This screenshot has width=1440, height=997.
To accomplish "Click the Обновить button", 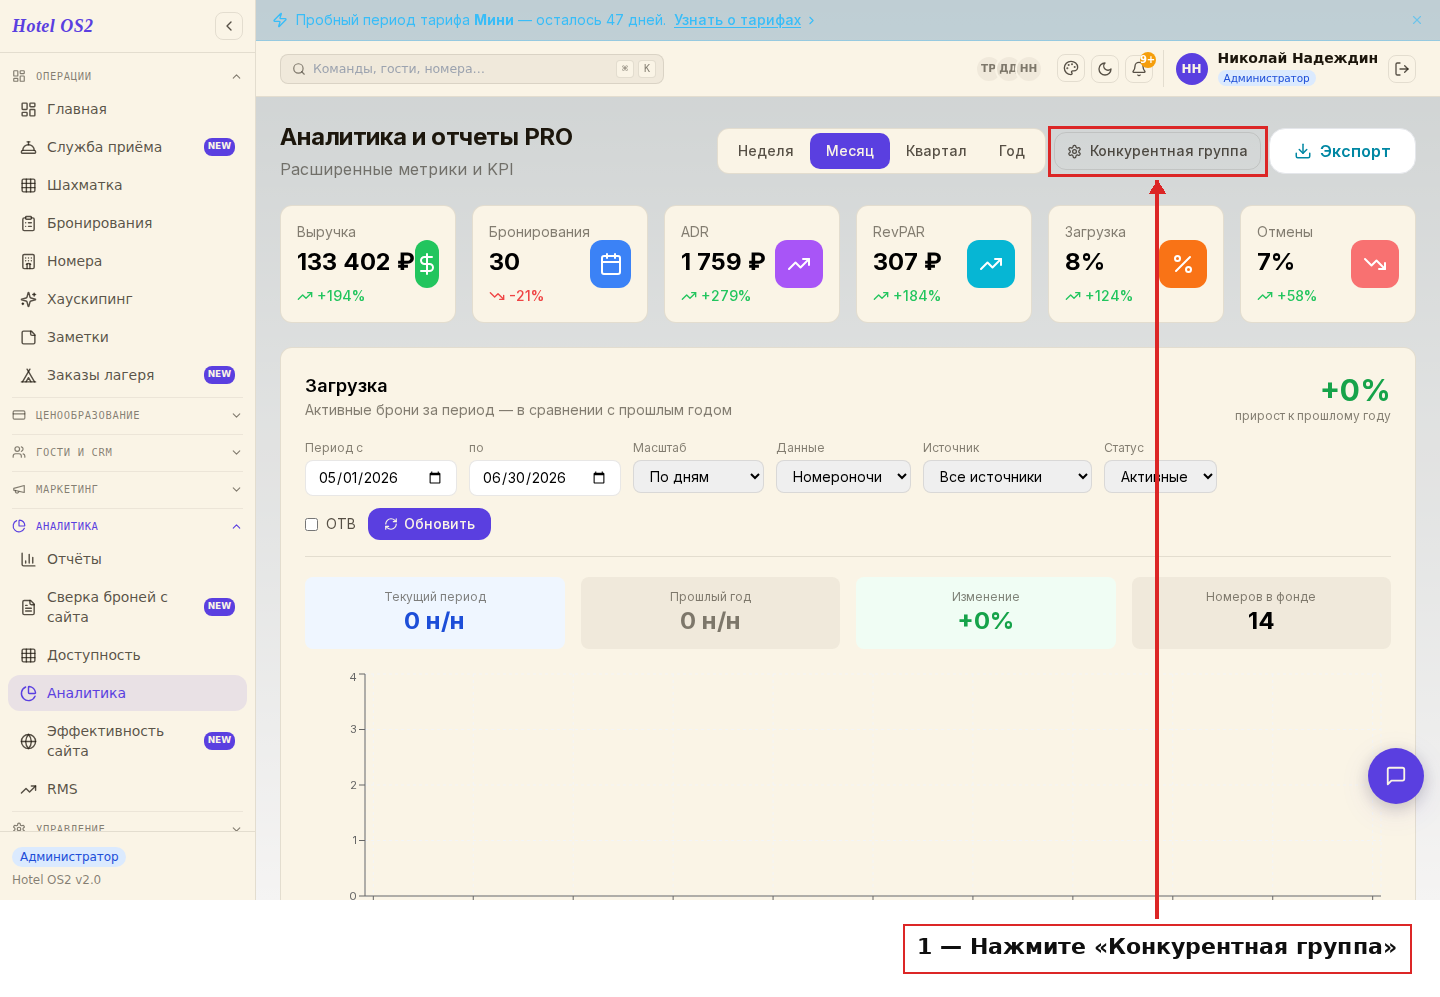I will click(429, 524).
